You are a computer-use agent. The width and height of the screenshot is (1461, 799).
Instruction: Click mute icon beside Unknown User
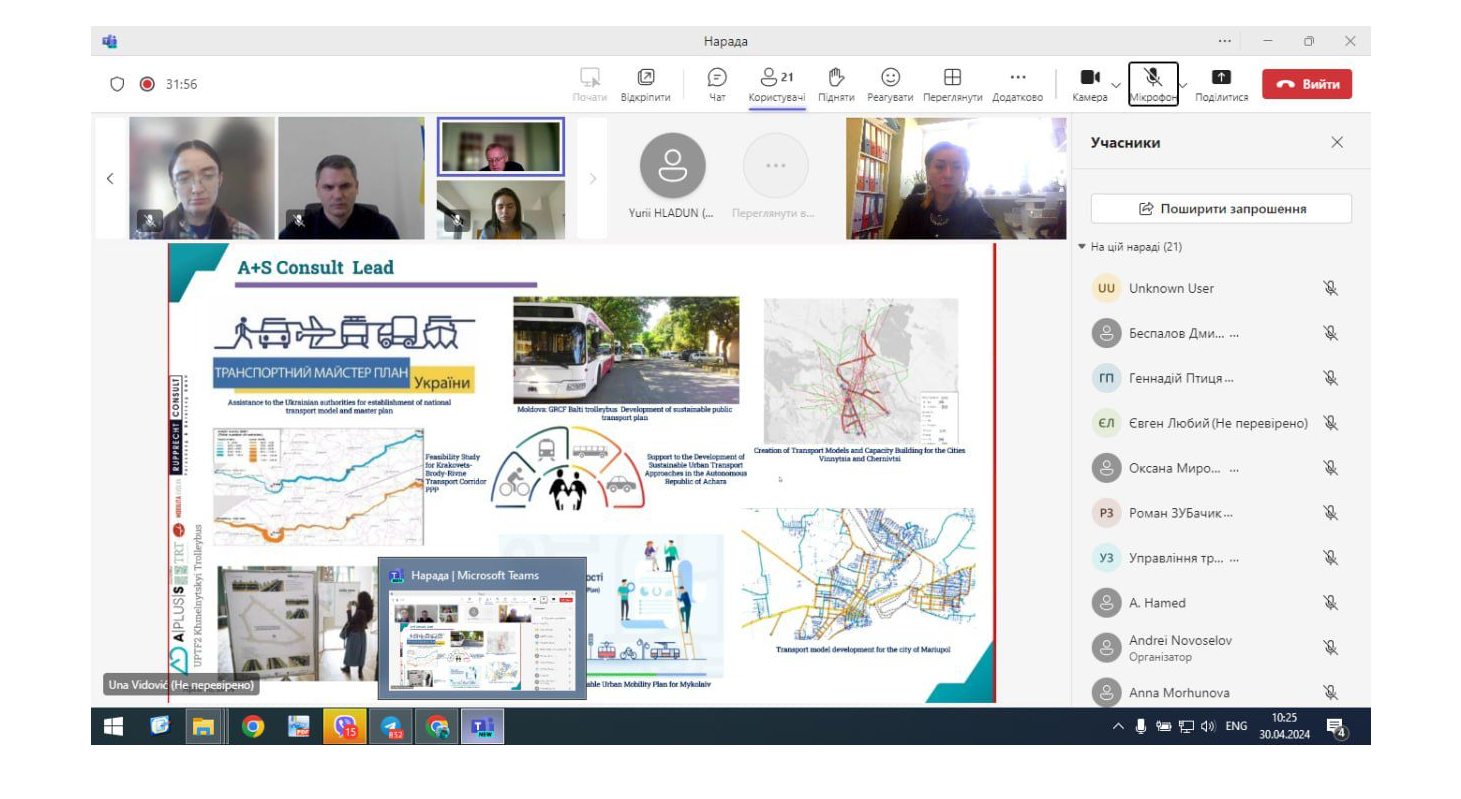click(x=1330, y=288)
